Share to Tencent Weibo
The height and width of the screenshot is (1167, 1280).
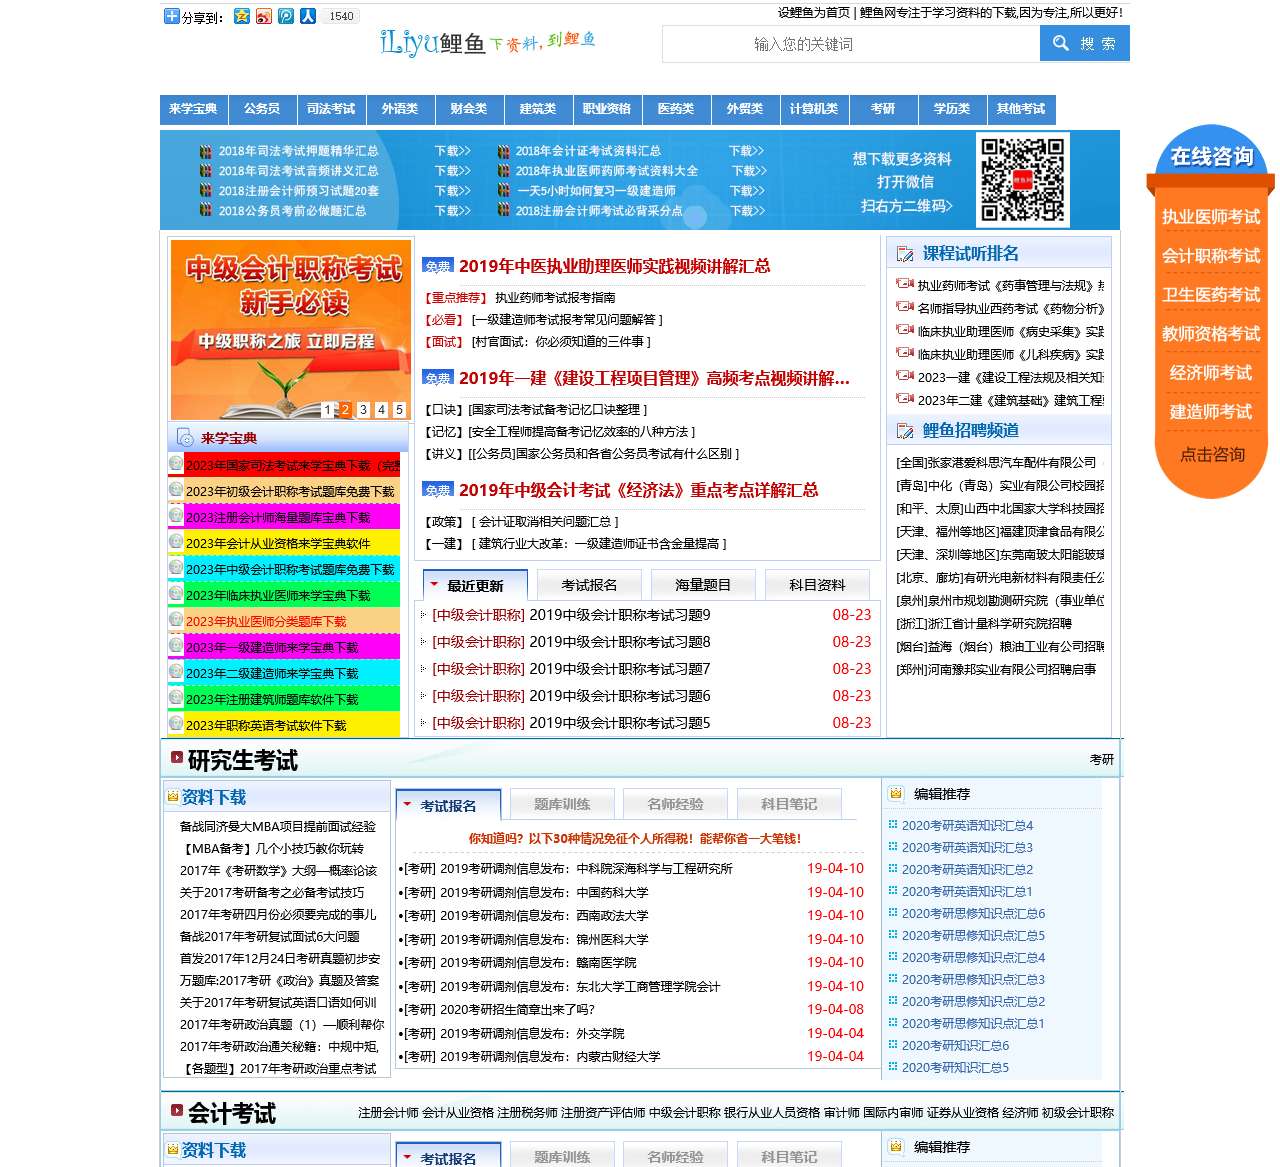(286, 16)
